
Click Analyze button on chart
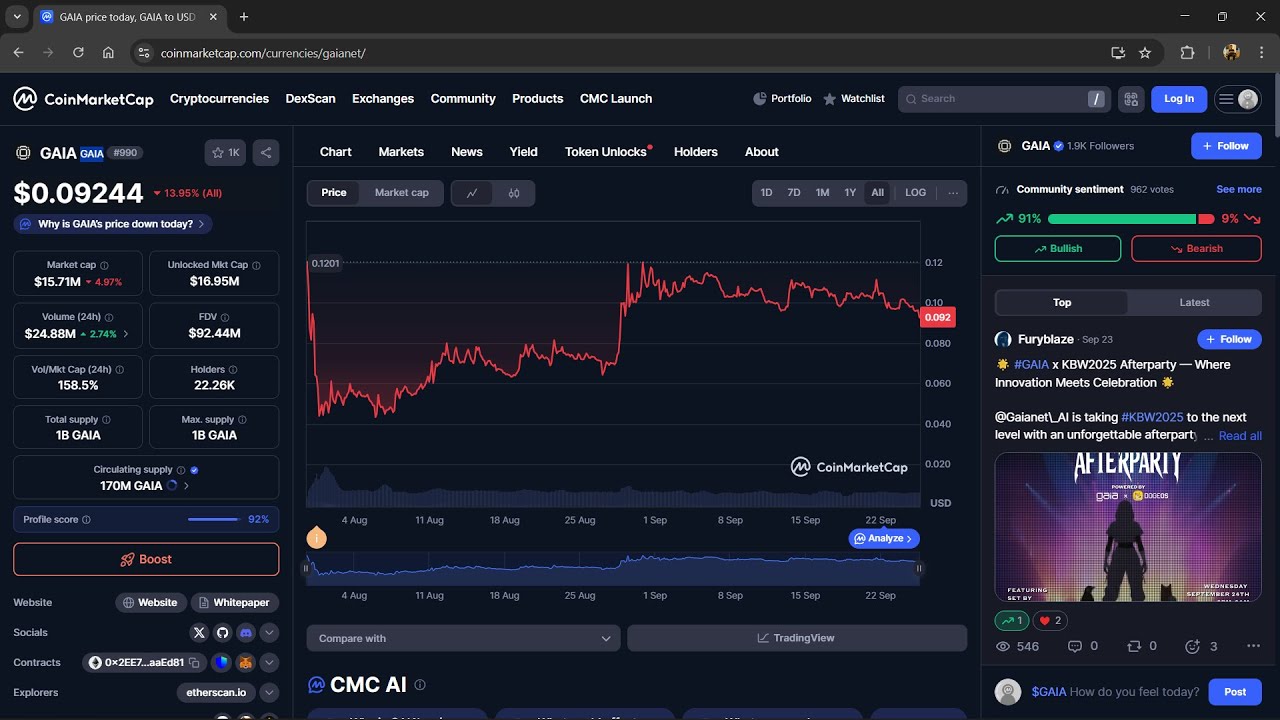point(884,538)
